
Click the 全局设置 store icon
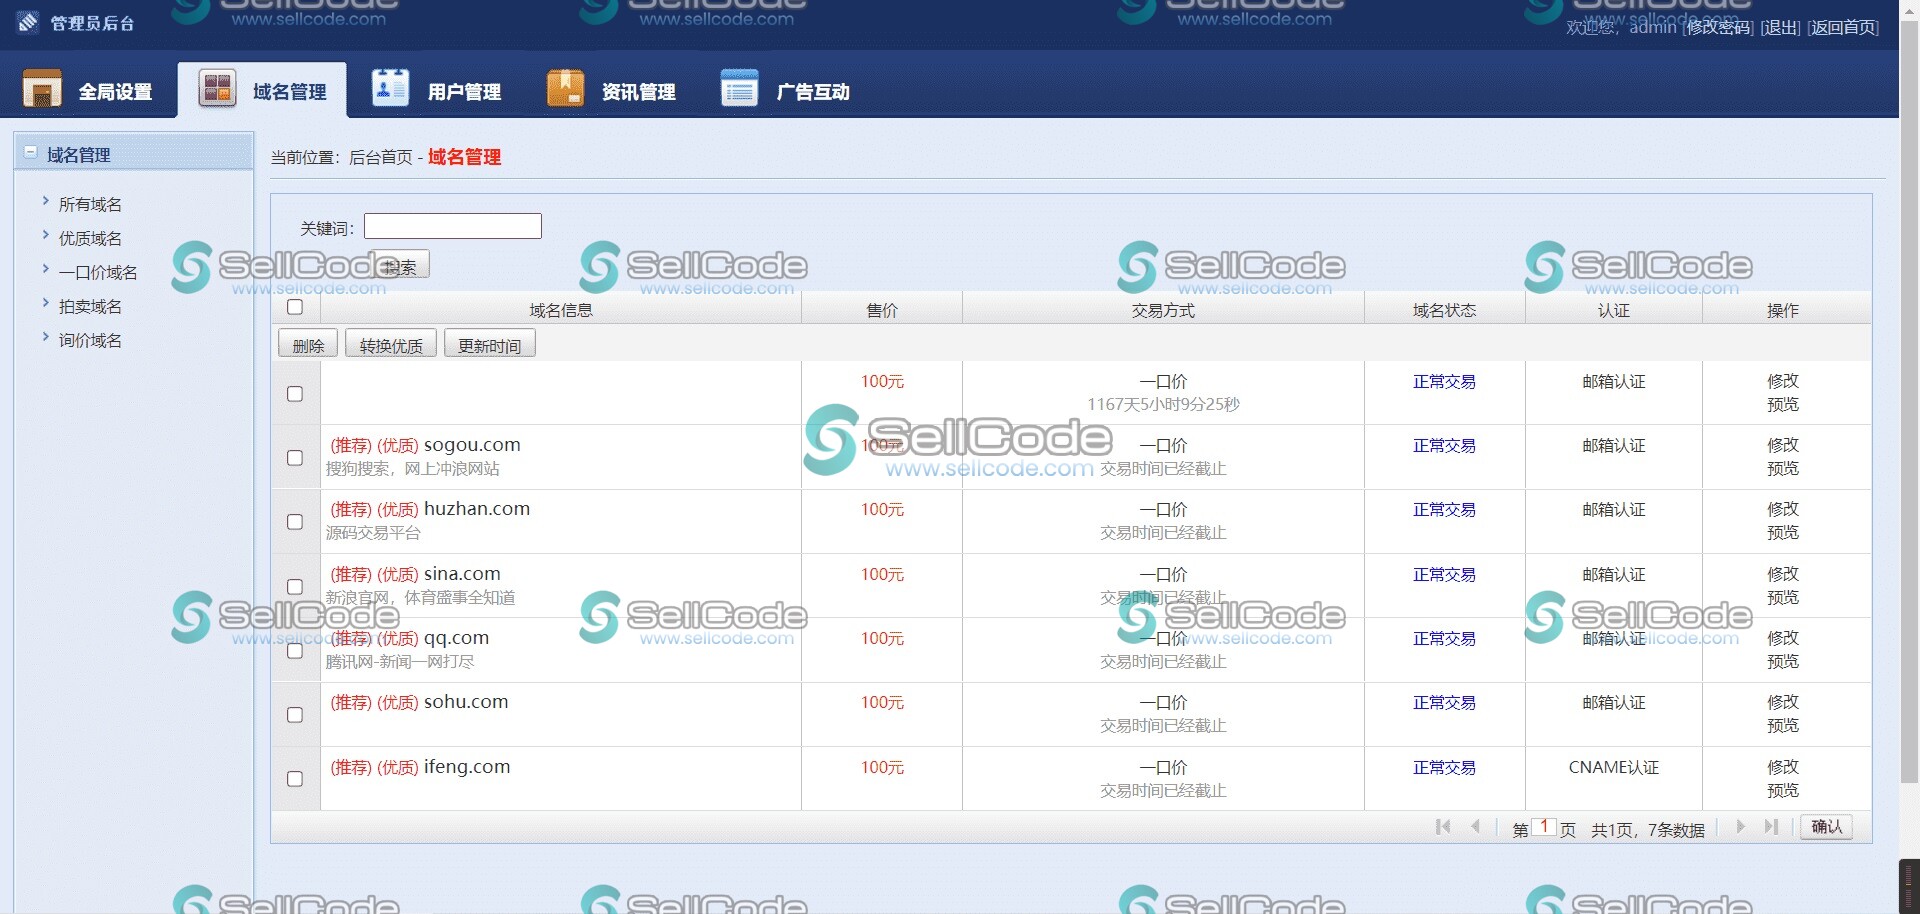click(x=42, y=89)
